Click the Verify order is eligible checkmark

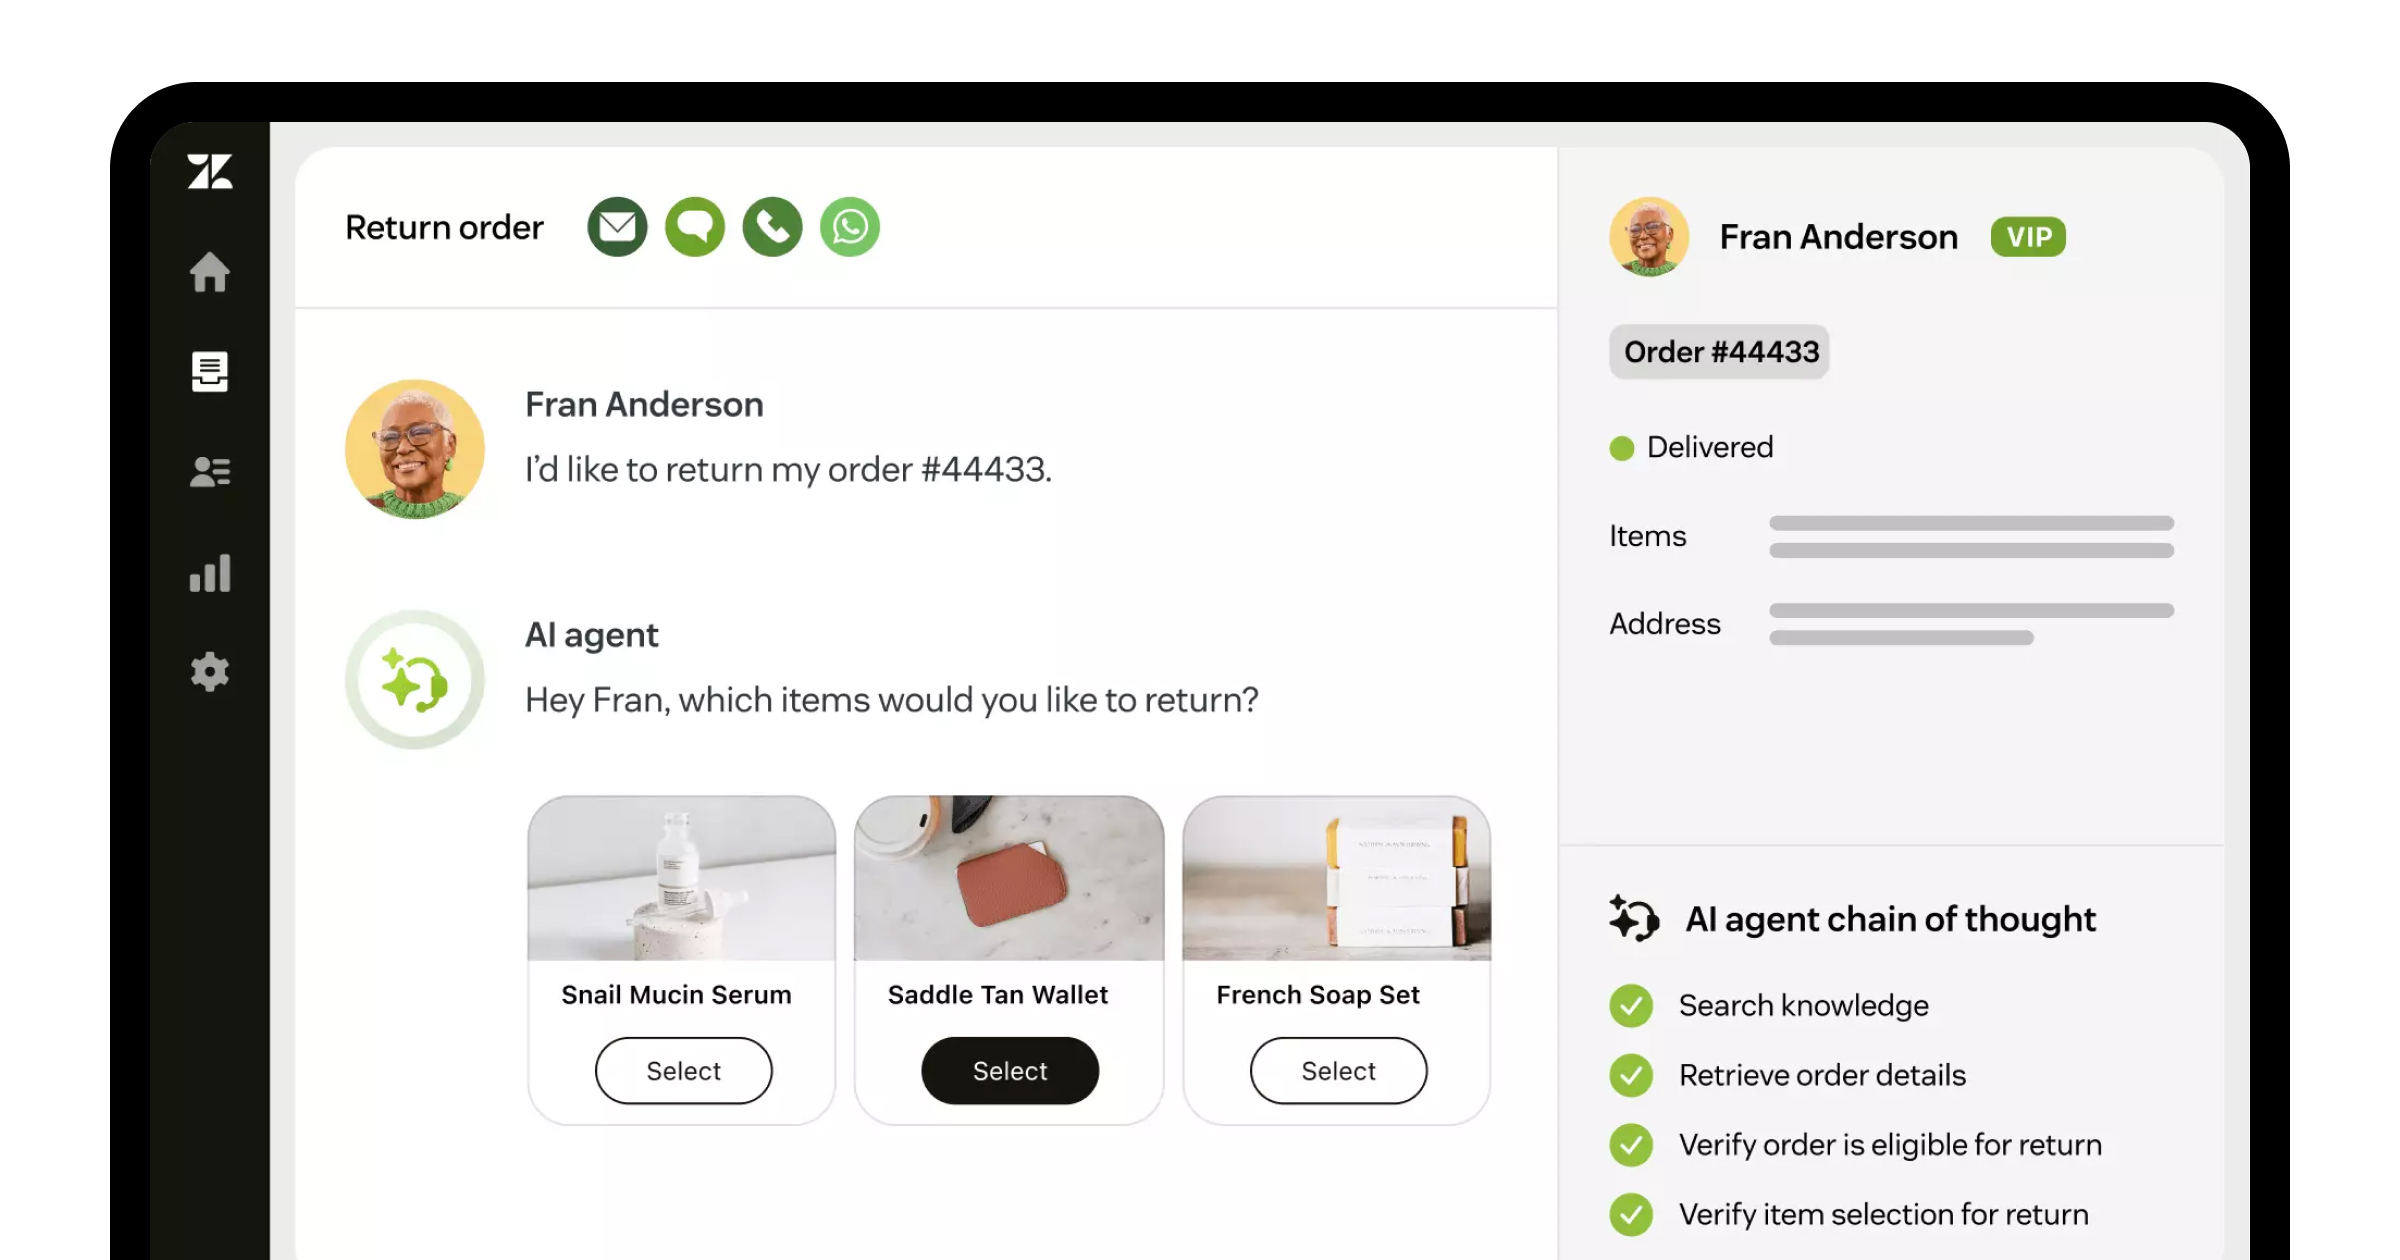click(1631, 1145)
